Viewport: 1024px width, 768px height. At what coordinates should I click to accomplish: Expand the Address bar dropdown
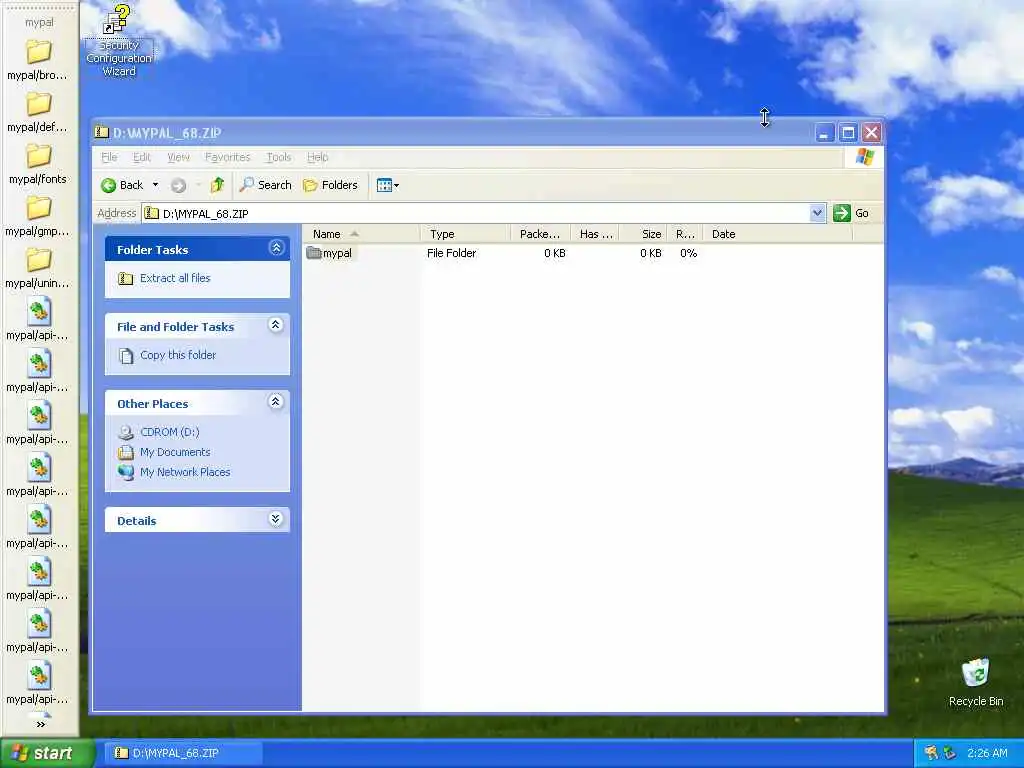coord(817,213)
